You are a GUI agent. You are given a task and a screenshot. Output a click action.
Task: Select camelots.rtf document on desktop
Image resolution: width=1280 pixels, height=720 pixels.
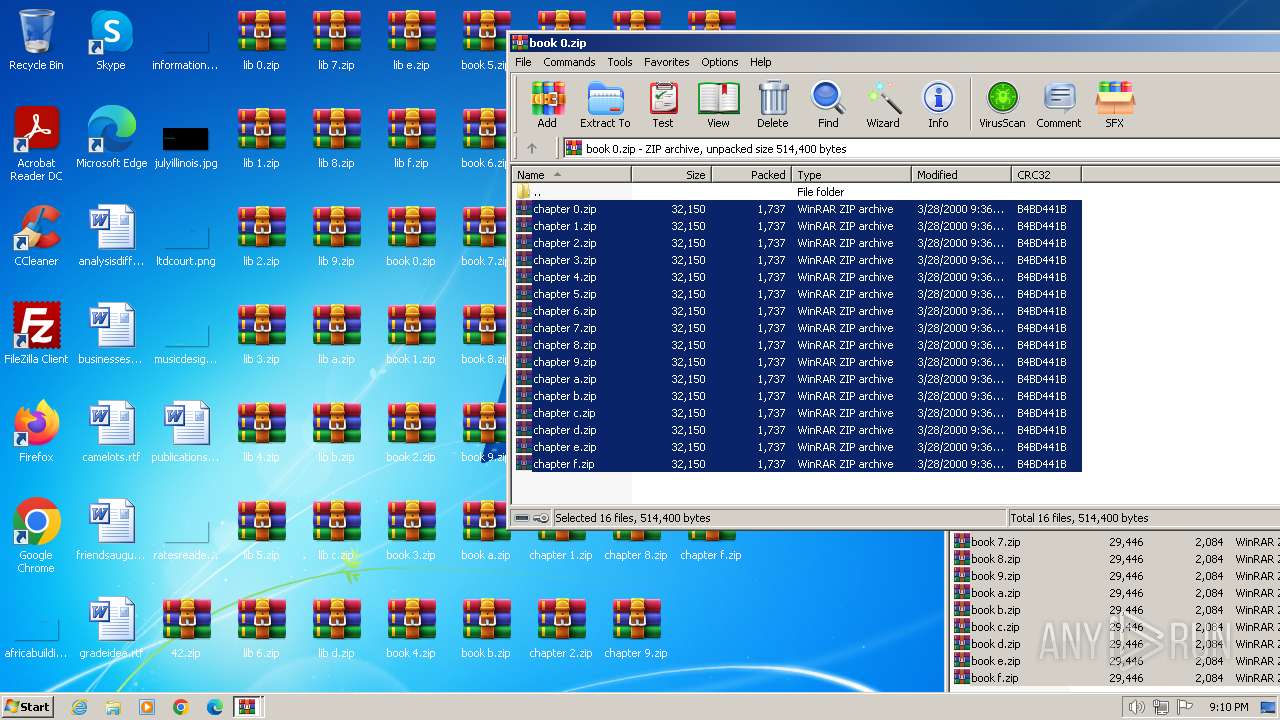click(111, 432)
